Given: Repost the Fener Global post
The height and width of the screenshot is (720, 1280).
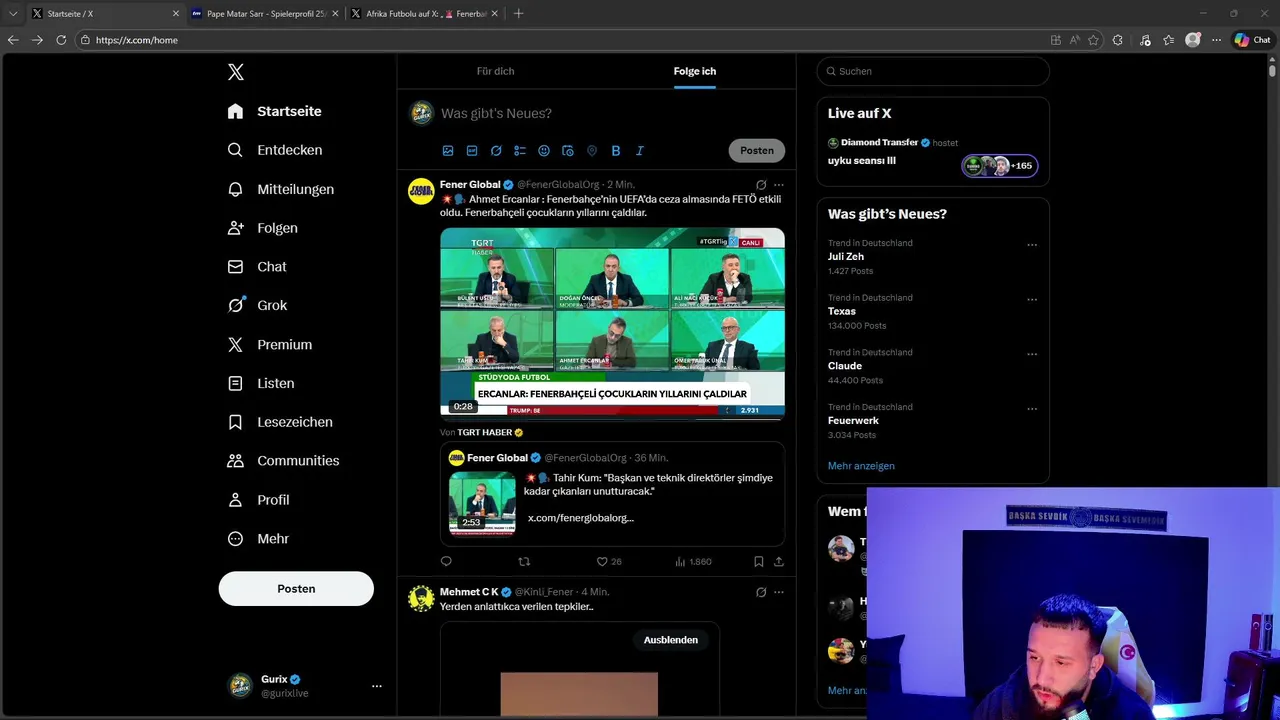Looking at the screenshot, I should point(524,562).
